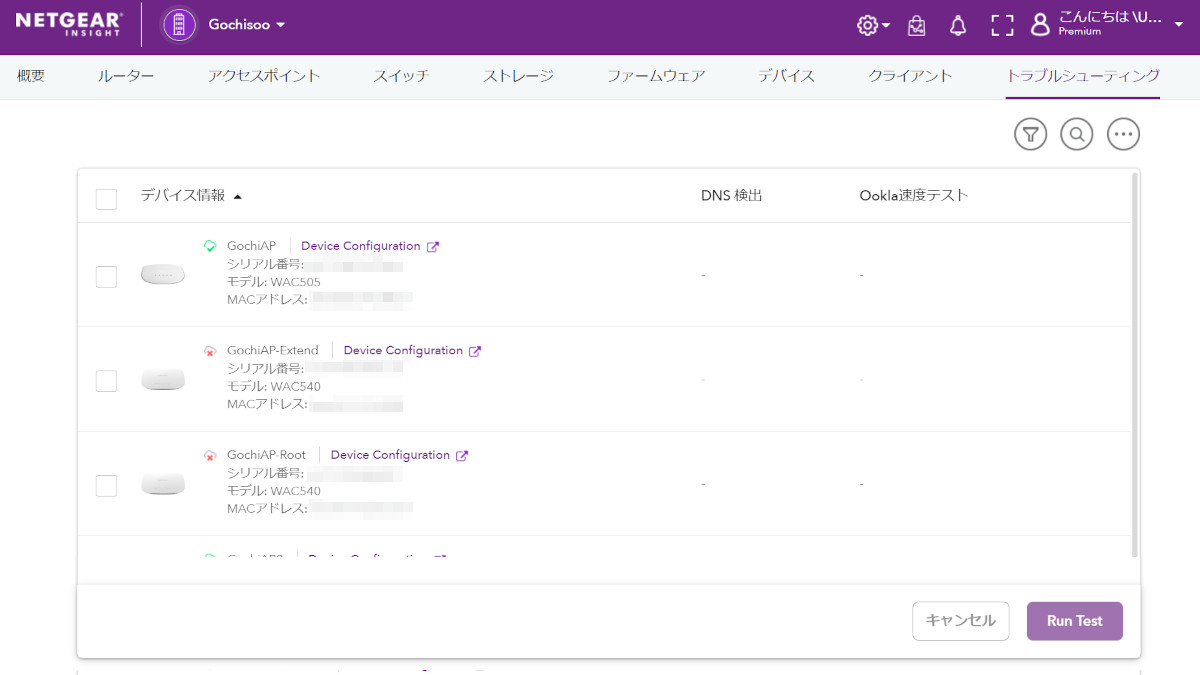Switch to the スイッチ tab
This screenshot has width=1200, height=675.
402,76
